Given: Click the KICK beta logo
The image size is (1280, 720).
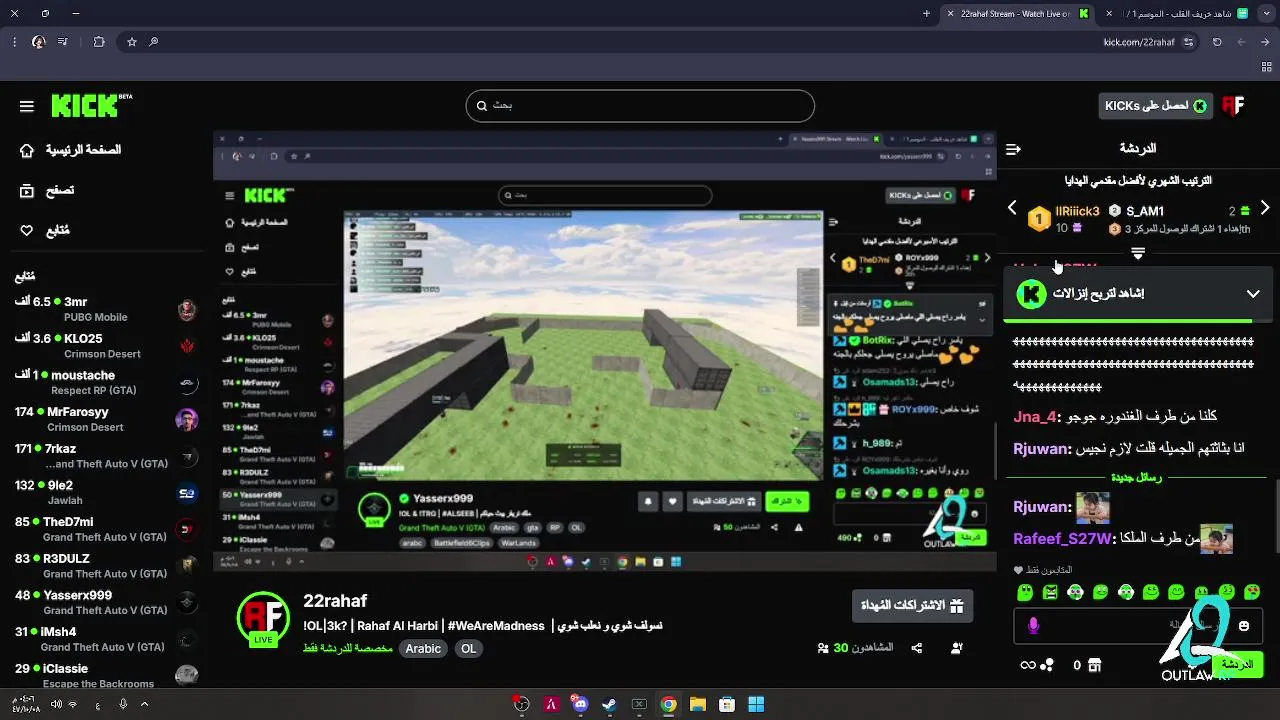Looking at the screenshot, I should click(x=91, y=105).
